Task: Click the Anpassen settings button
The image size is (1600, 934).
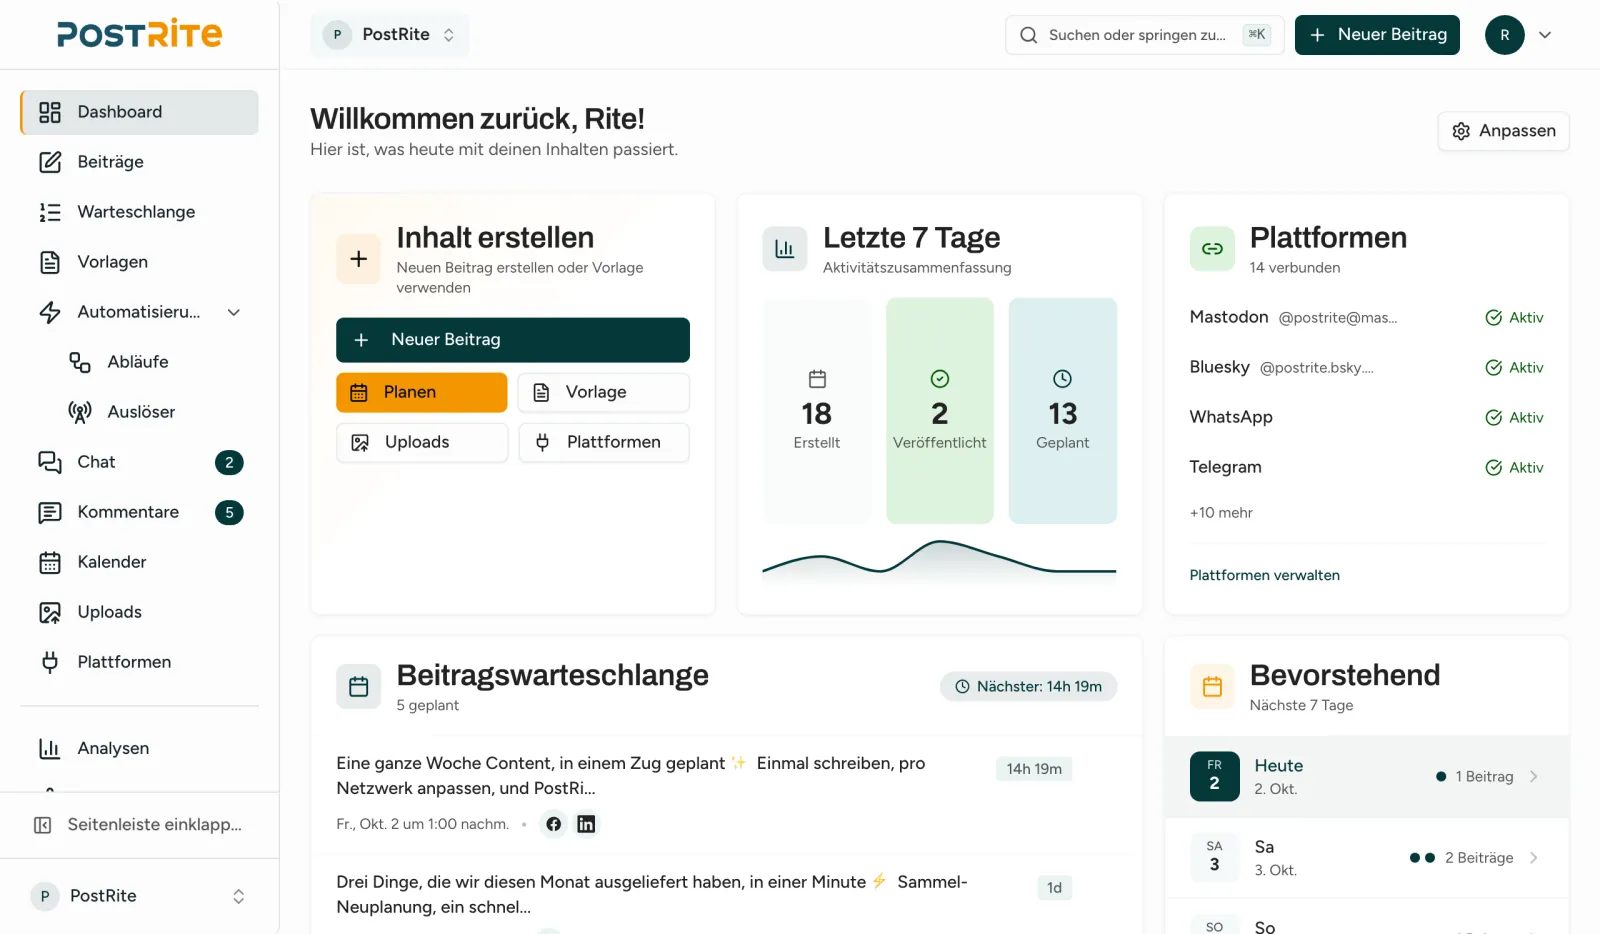Action: [1503, 131]
